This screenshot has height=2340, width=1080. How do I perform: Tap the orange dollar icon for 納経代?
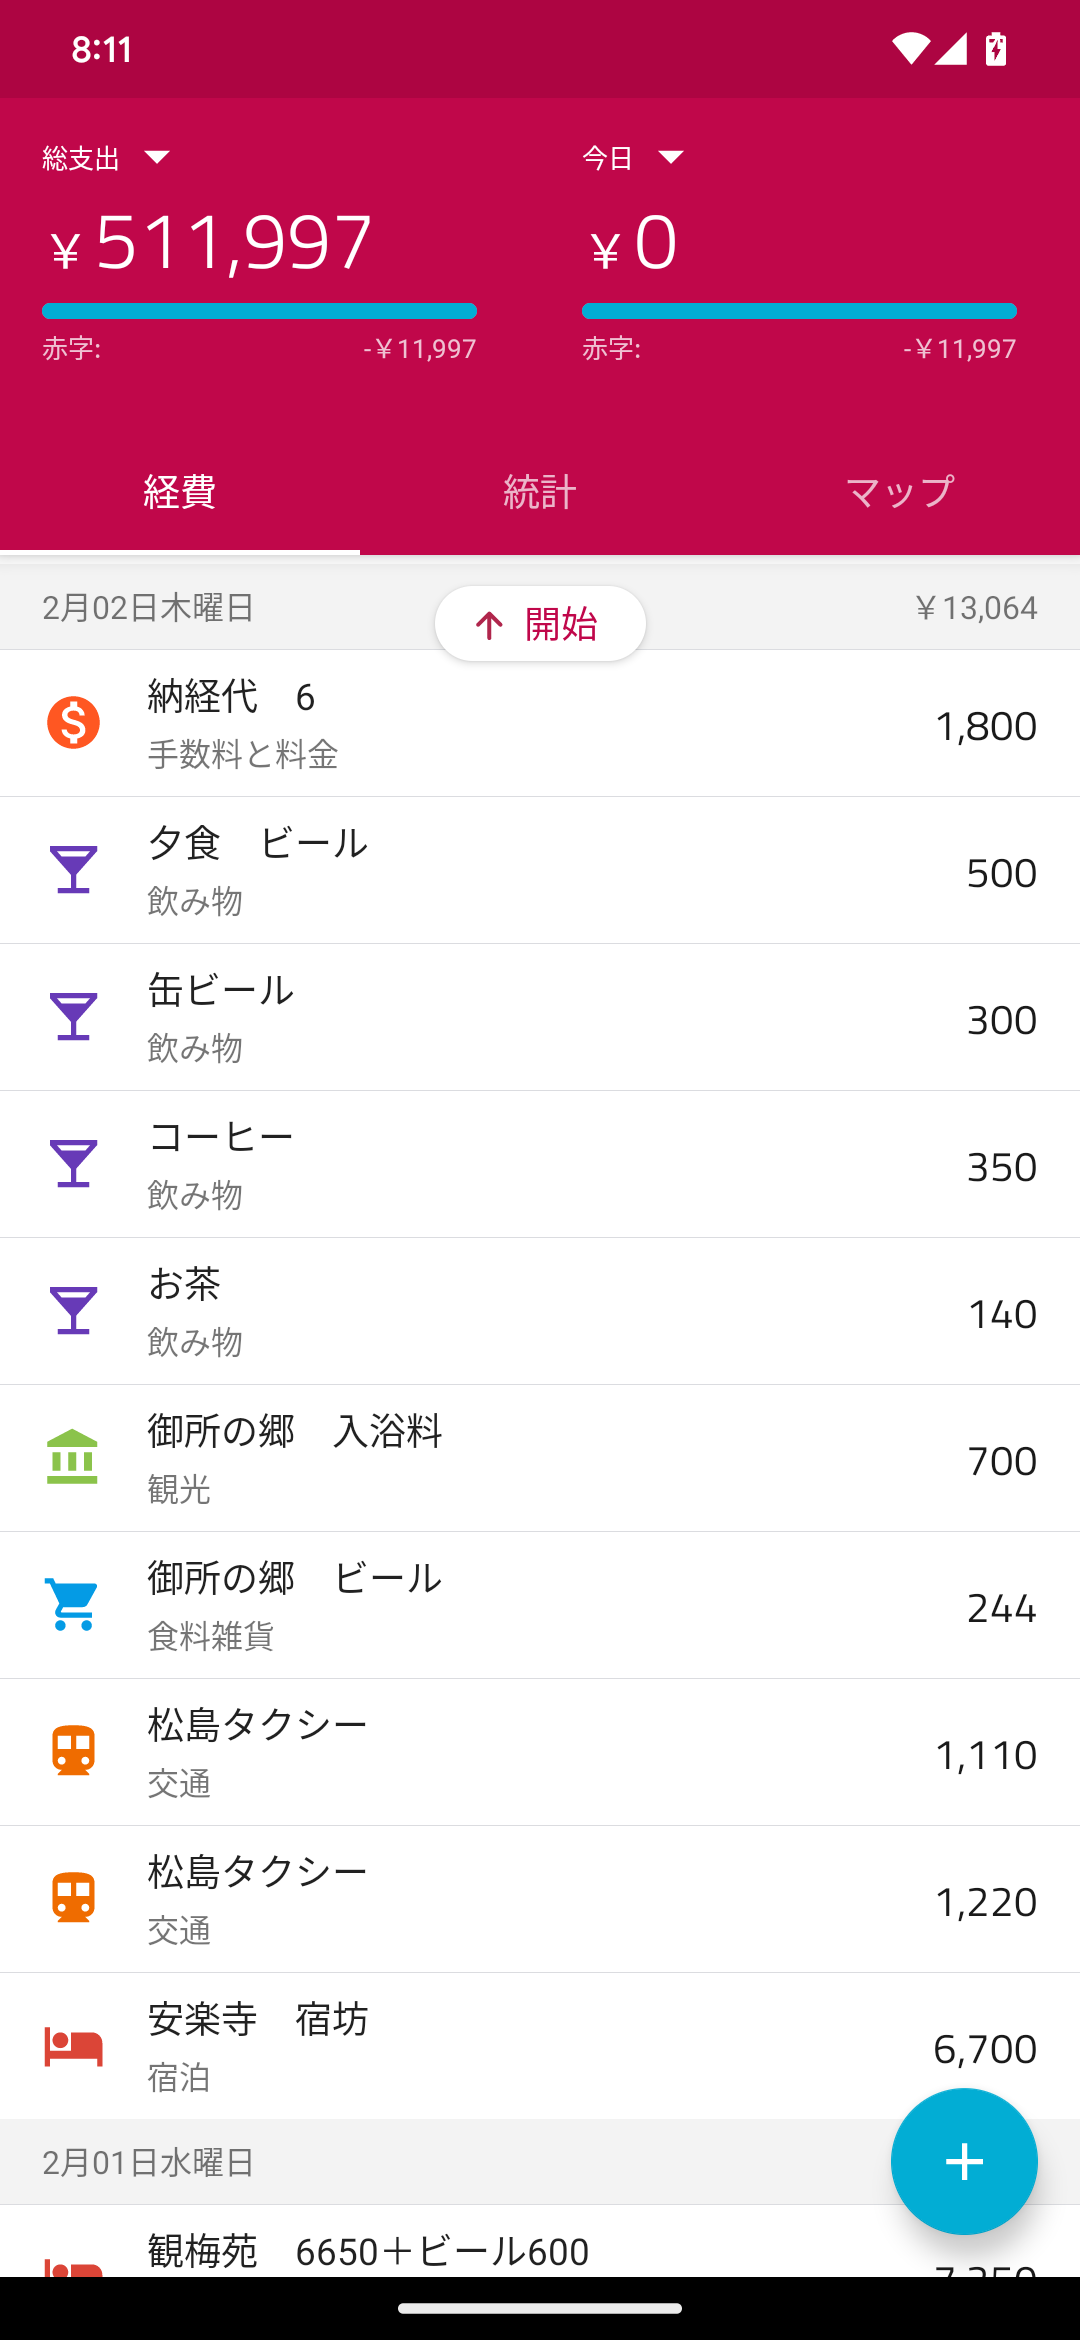(73, 722)
